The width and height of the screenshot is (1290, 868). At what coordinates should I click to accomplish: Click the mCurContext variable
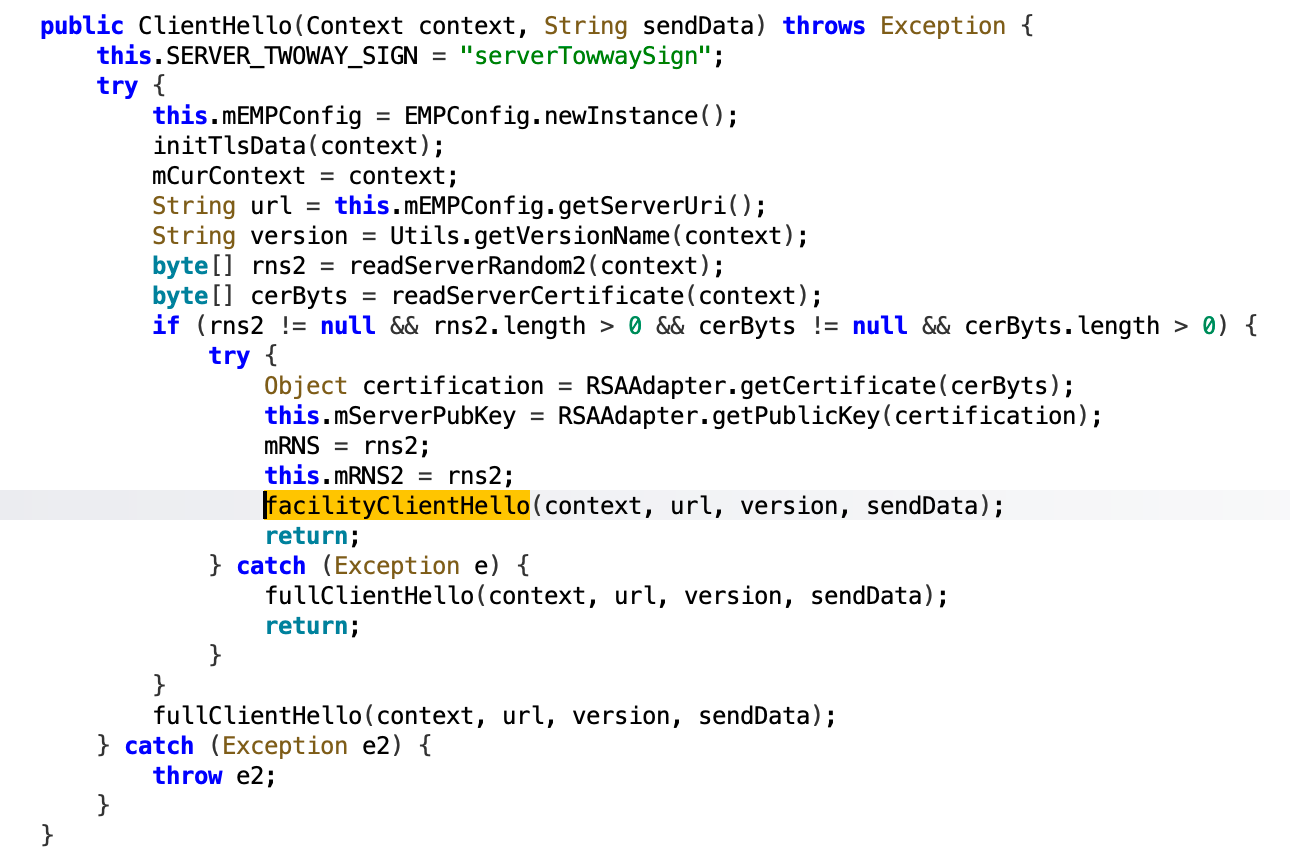pyautogui.click(x=229, y=176)
